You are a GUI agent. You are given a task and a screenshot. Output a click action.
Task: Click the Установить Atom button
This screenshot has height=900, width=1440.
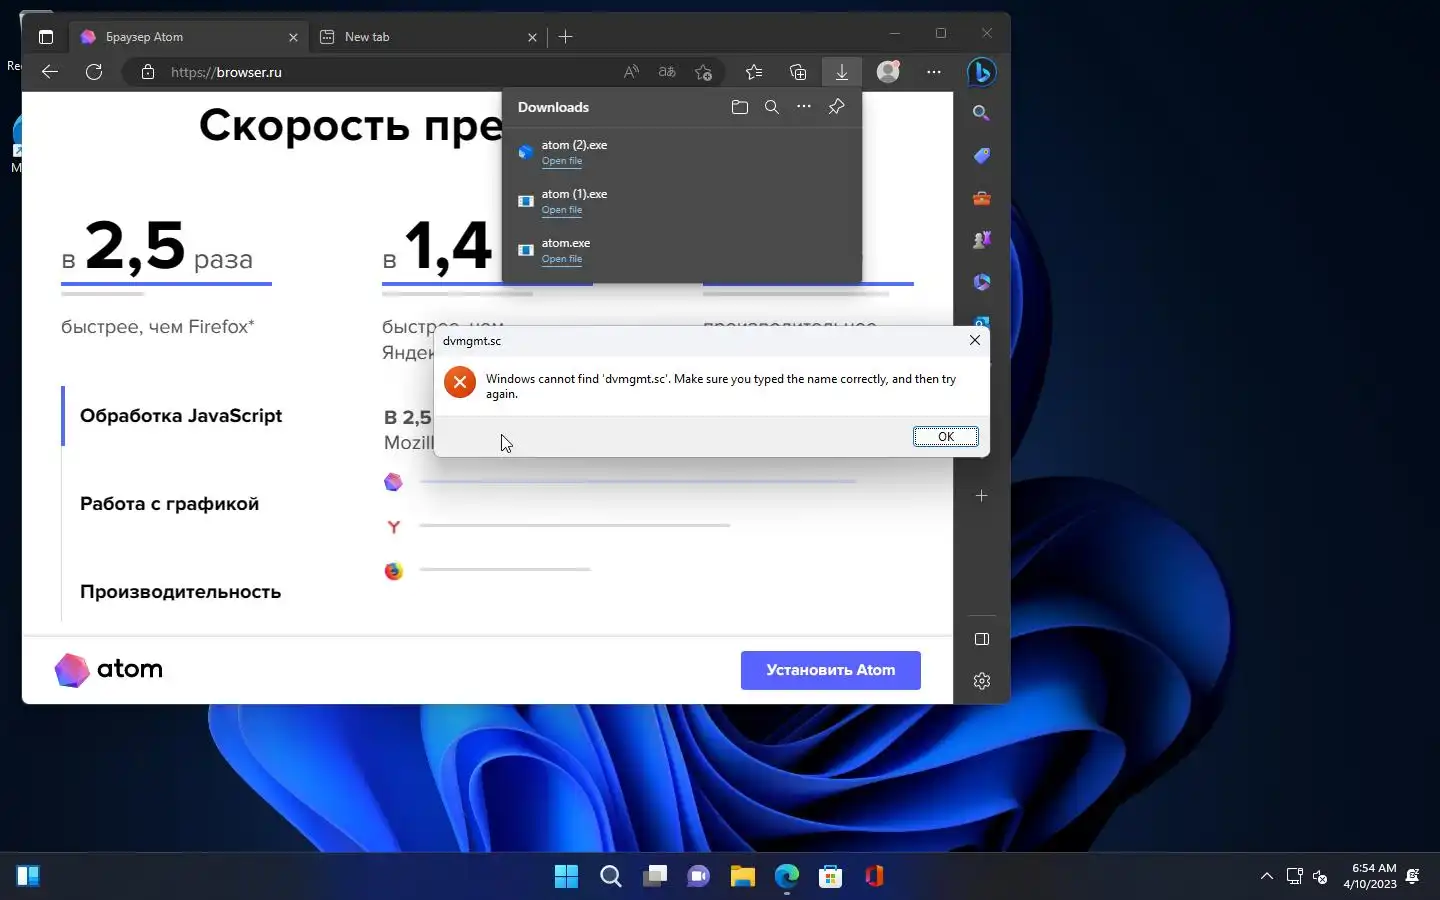coord(831,670)
